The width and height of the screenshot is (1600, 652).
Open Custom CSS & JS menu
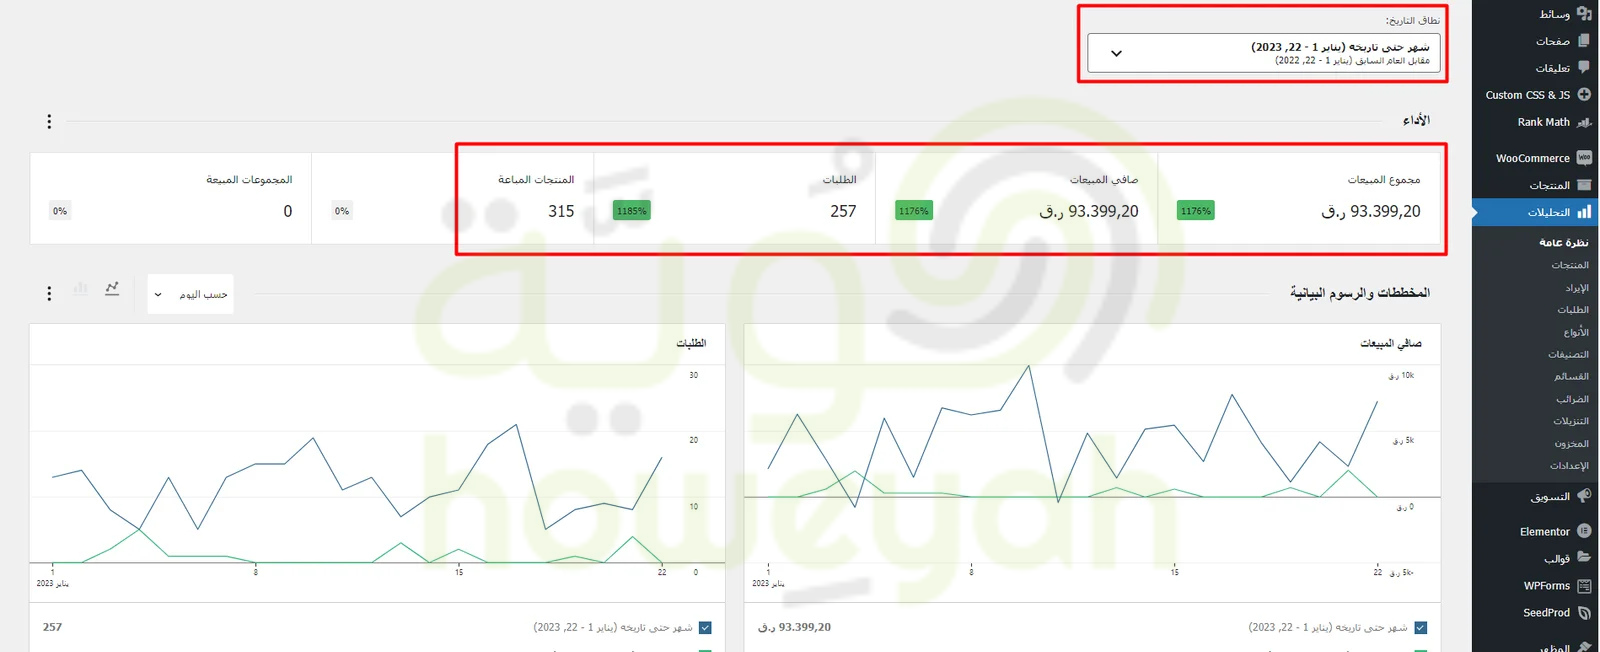[x=1527, y=95]
